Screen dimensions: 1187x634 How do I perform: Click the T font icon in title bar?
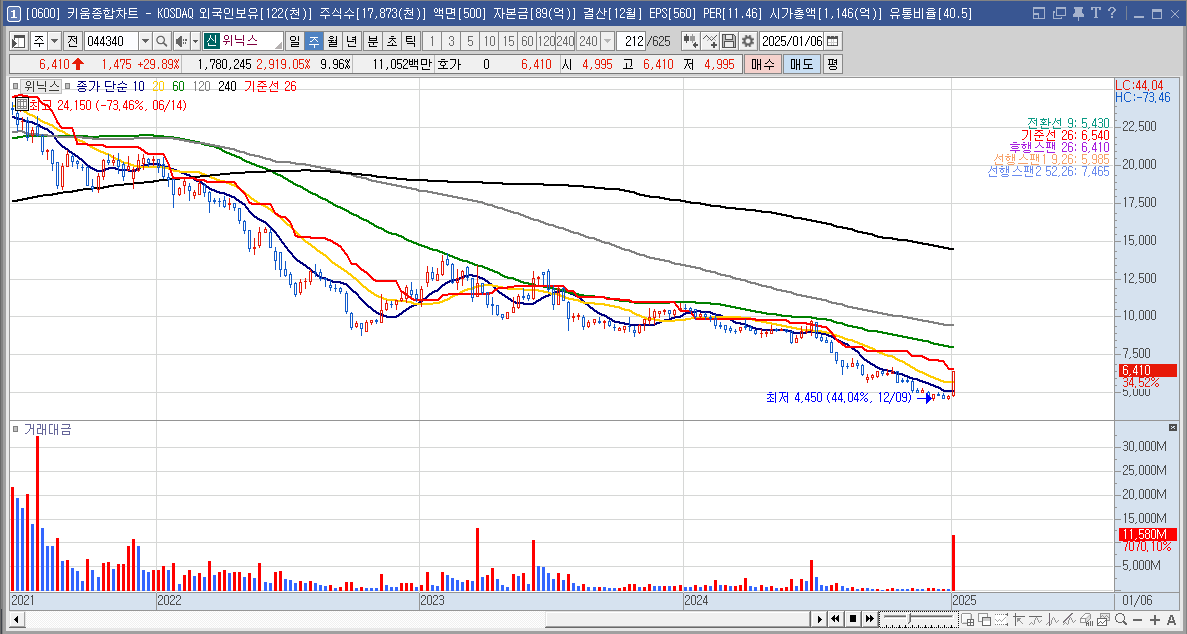[x=1095, y=13]
